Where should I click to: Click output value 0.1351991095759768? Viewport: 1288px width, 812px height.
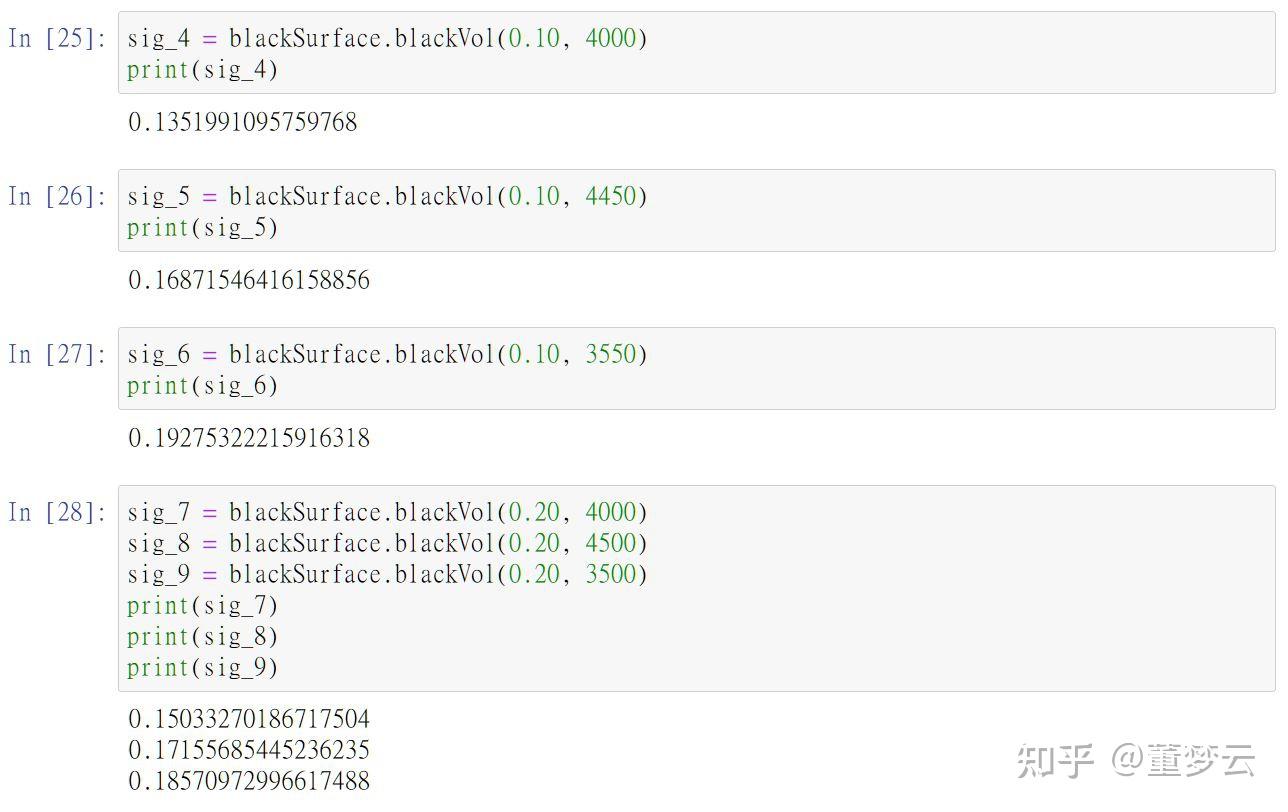(243, 123)
